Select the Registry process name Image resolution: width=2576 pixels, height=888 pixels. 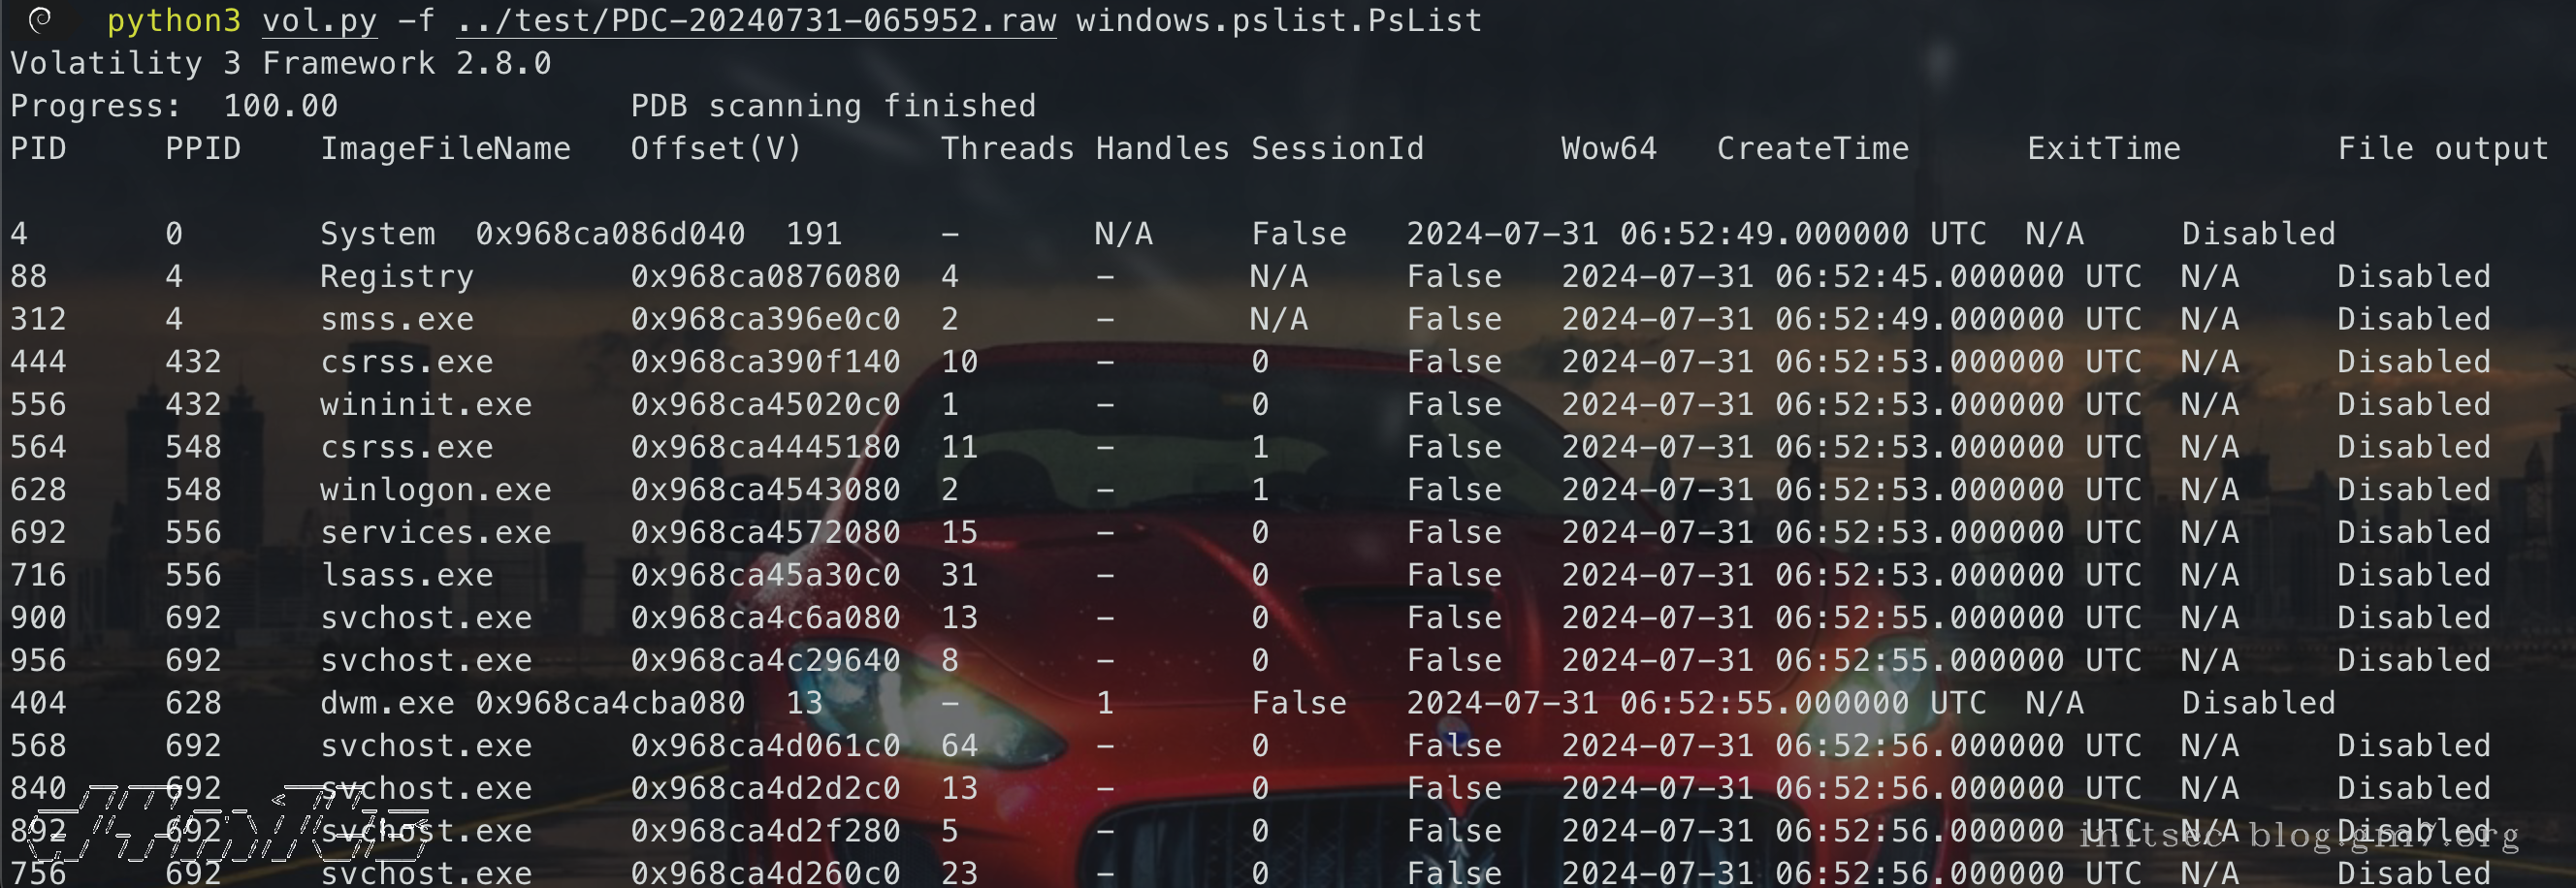click(x=397, y=277)
